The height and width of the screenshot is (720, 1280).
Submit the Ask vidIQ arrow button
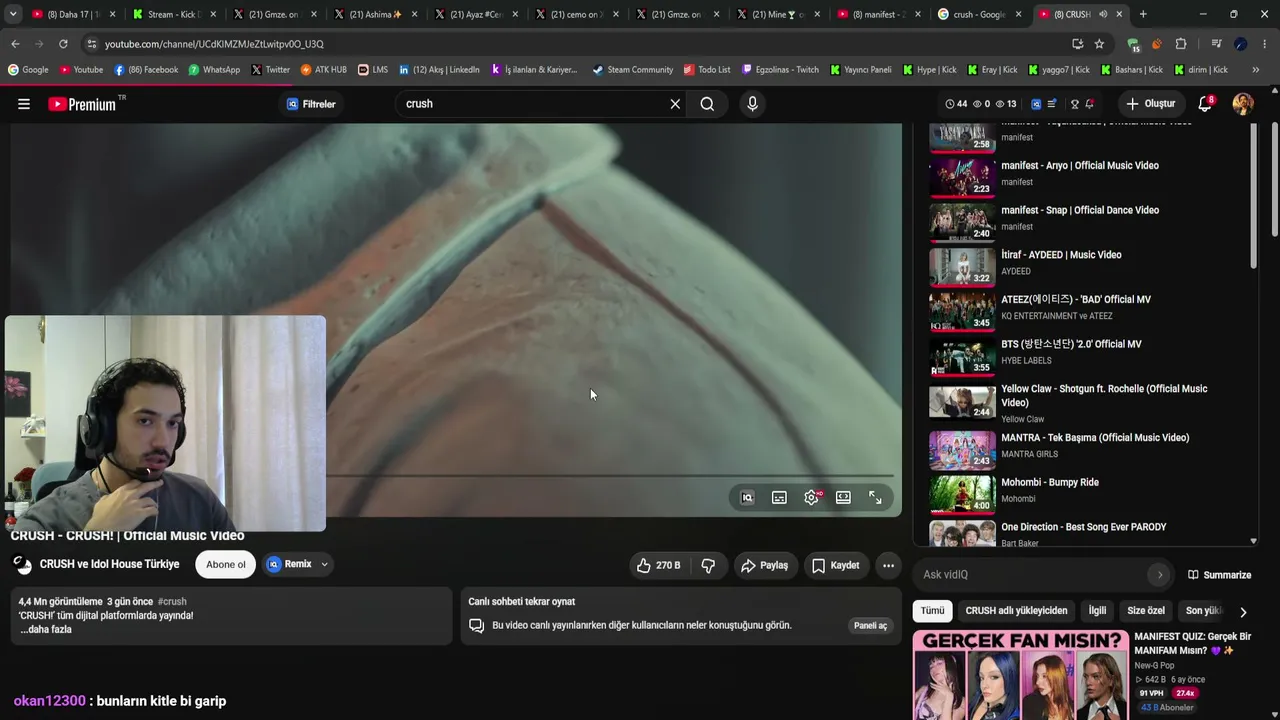tap(1160, 575)
